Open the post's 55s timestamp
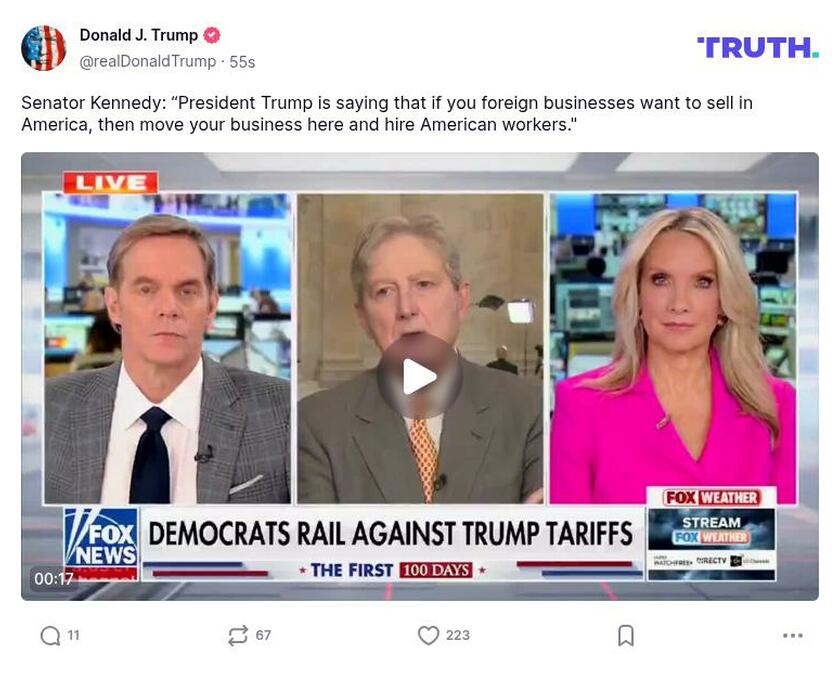840x674 pixels. 242,62
